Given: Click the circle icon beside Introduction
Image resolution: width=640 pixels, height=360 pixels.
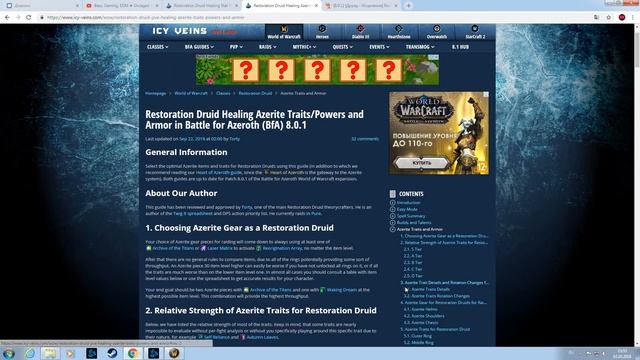Looking at the screenshot, I should 392,202.
